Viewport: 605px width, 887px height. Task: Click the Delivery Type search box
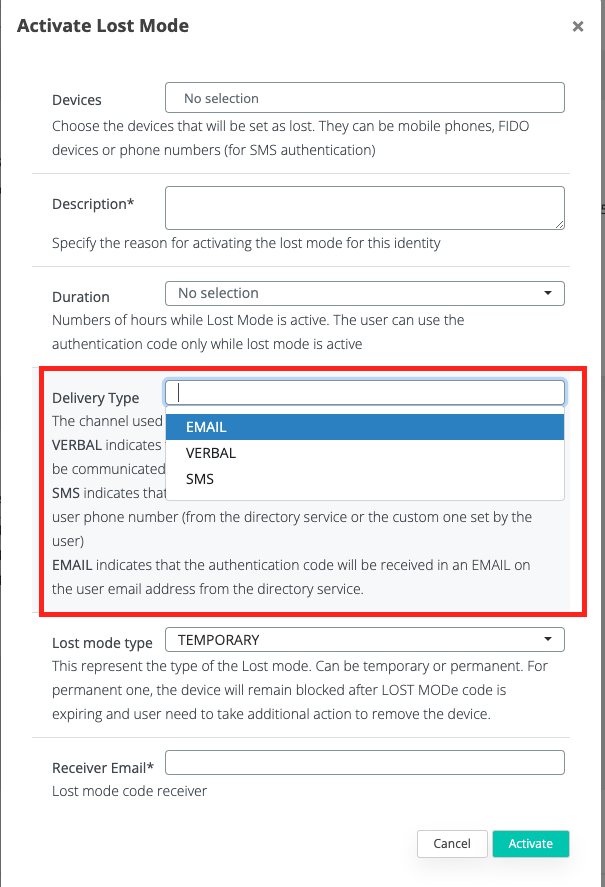point(364,392)
